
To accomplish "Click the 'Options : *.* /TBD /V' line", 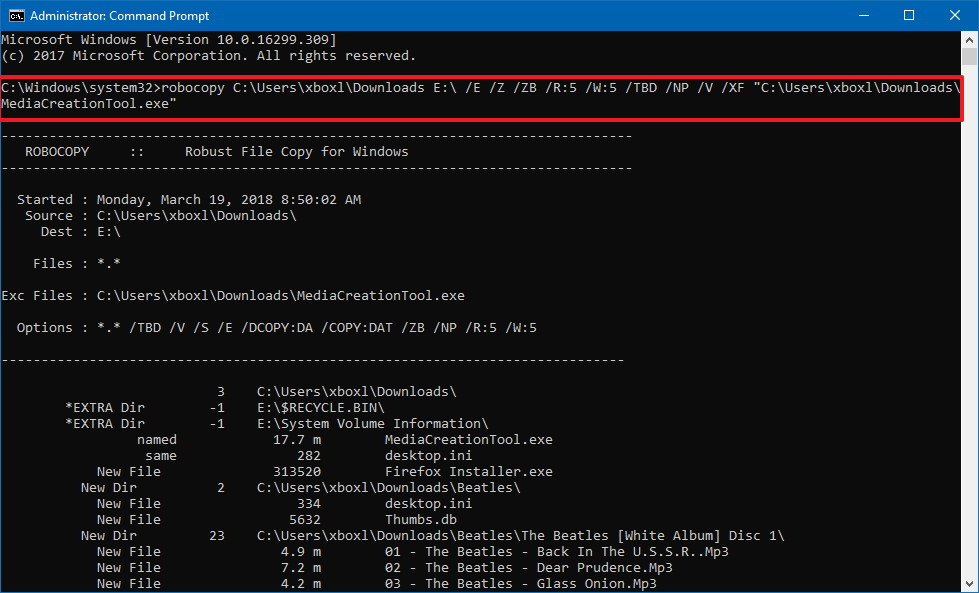I will [x=277, y=328].
